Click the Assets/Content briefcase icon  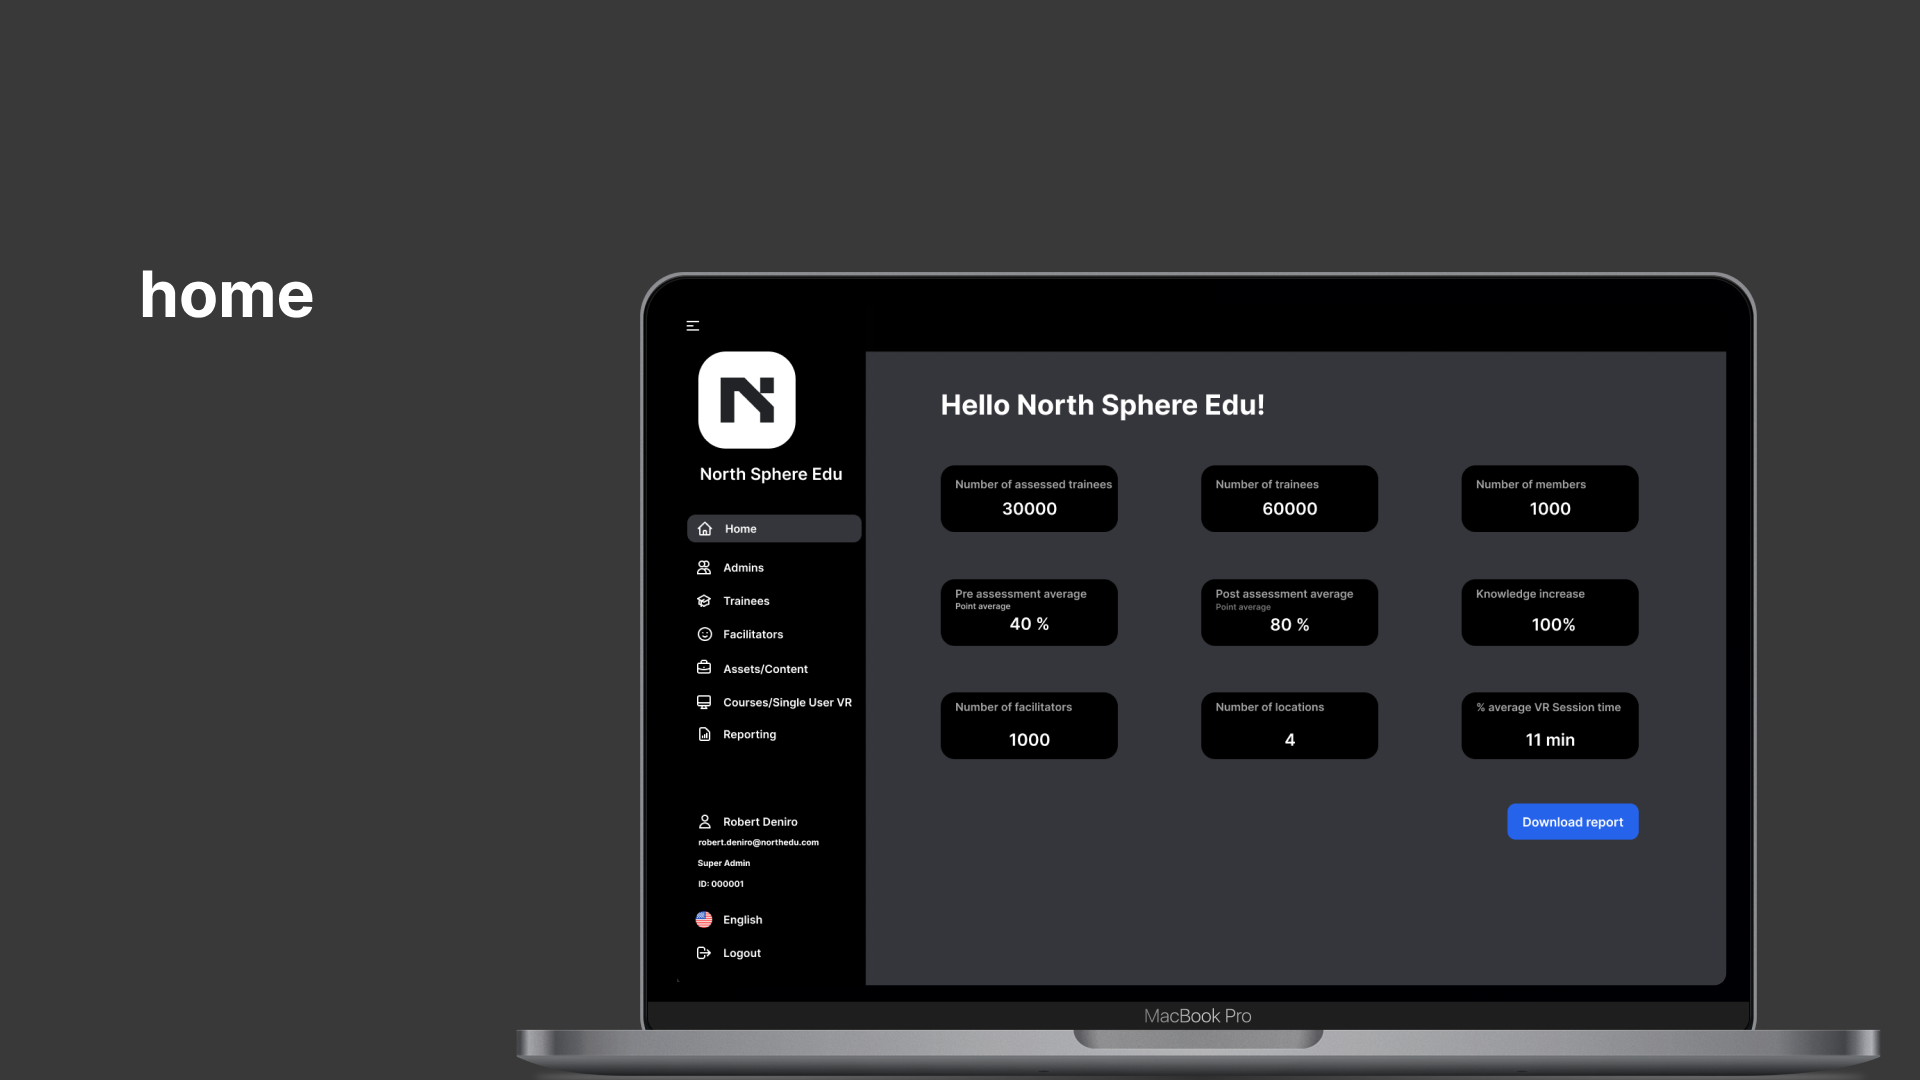pyautogui.click(x=704, y=668)
